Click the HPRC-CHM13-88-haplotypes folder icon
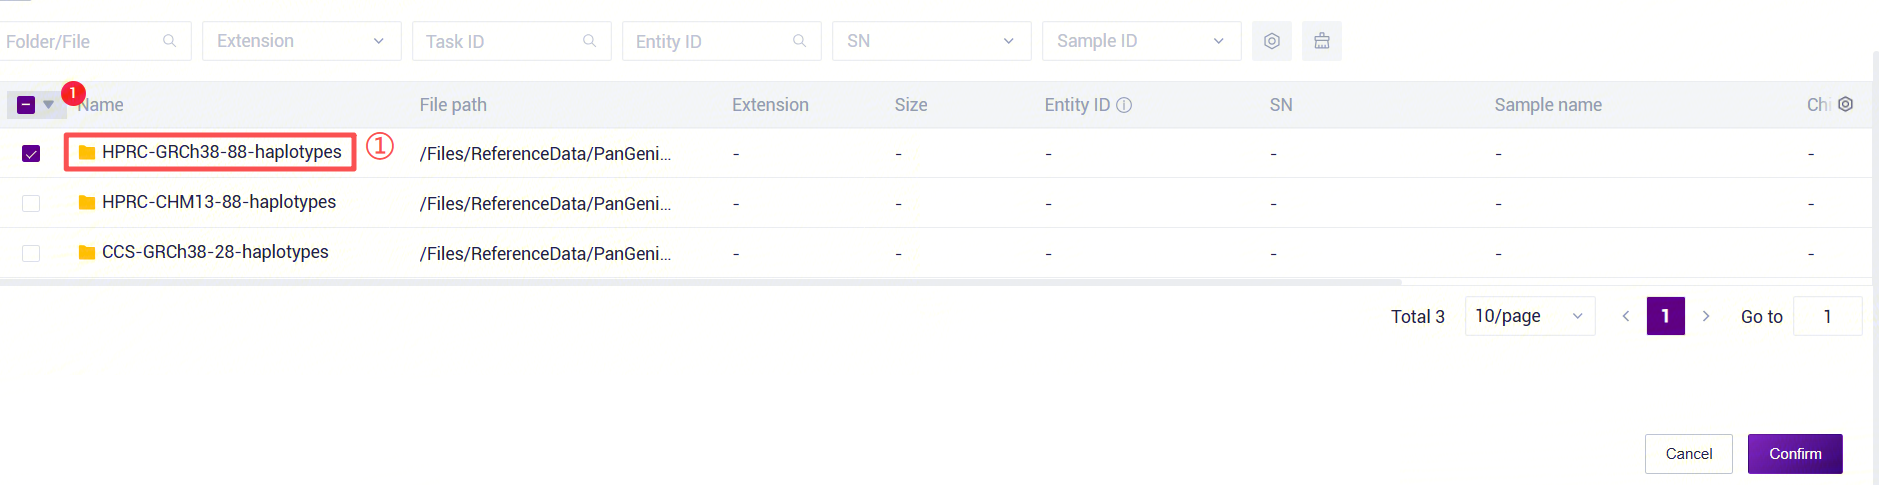This screenshot has width=1879, height=485. (87, 203)
